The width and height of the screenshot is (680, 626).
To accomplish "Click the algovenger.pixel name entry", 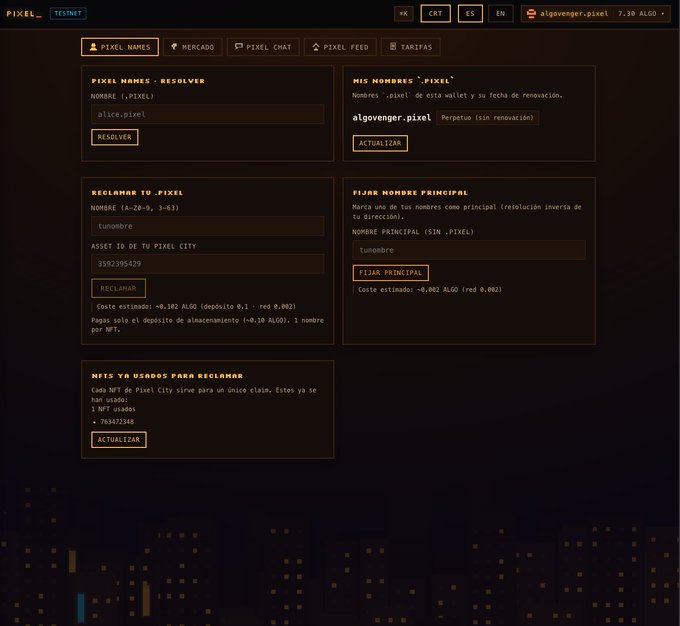I will tap(392, 118).
